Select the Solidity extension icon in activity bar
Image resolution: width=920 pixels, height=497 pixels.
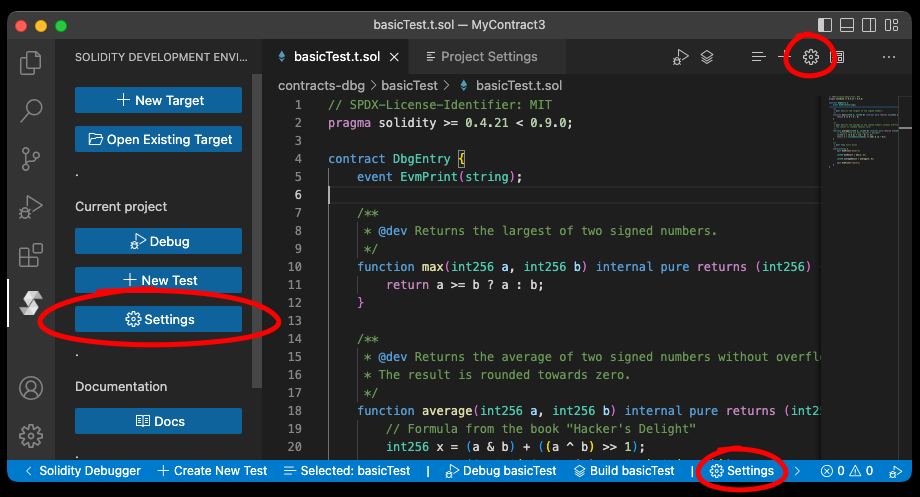point(31,304)
